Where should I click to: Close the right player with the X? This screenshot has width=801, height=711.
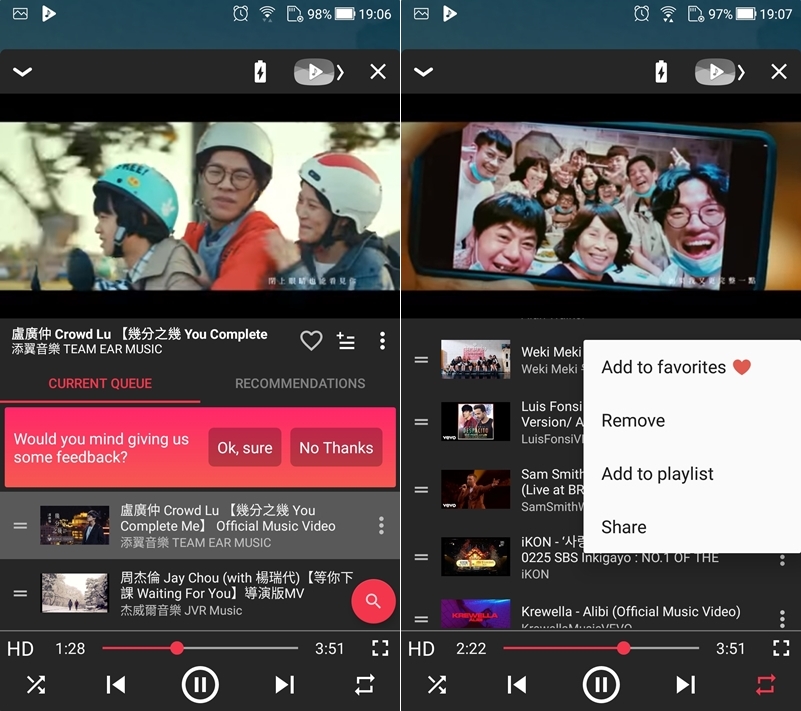779,72
